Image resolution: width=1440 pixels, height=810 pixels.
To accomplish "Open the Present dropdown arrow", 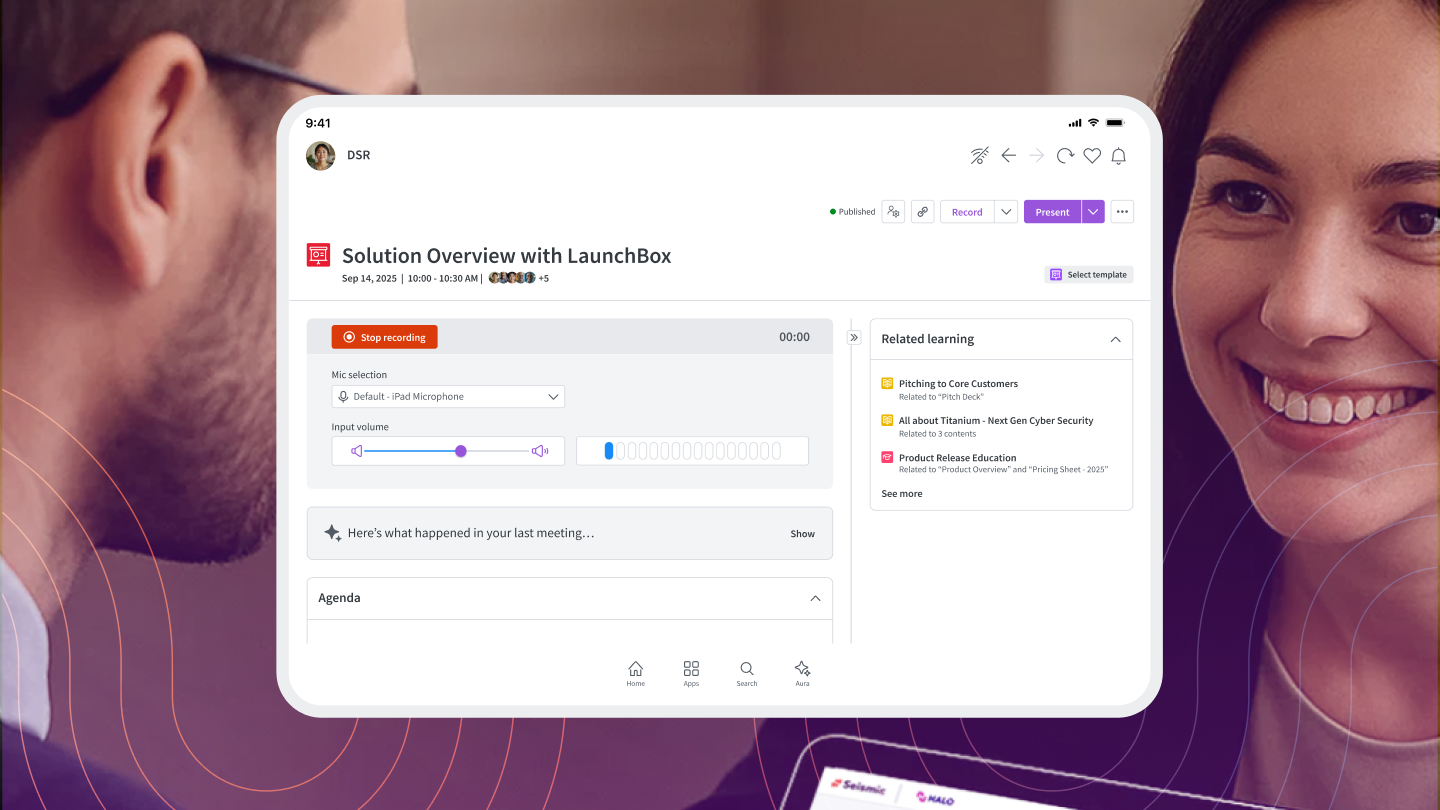I will [x=1093, y=212].
